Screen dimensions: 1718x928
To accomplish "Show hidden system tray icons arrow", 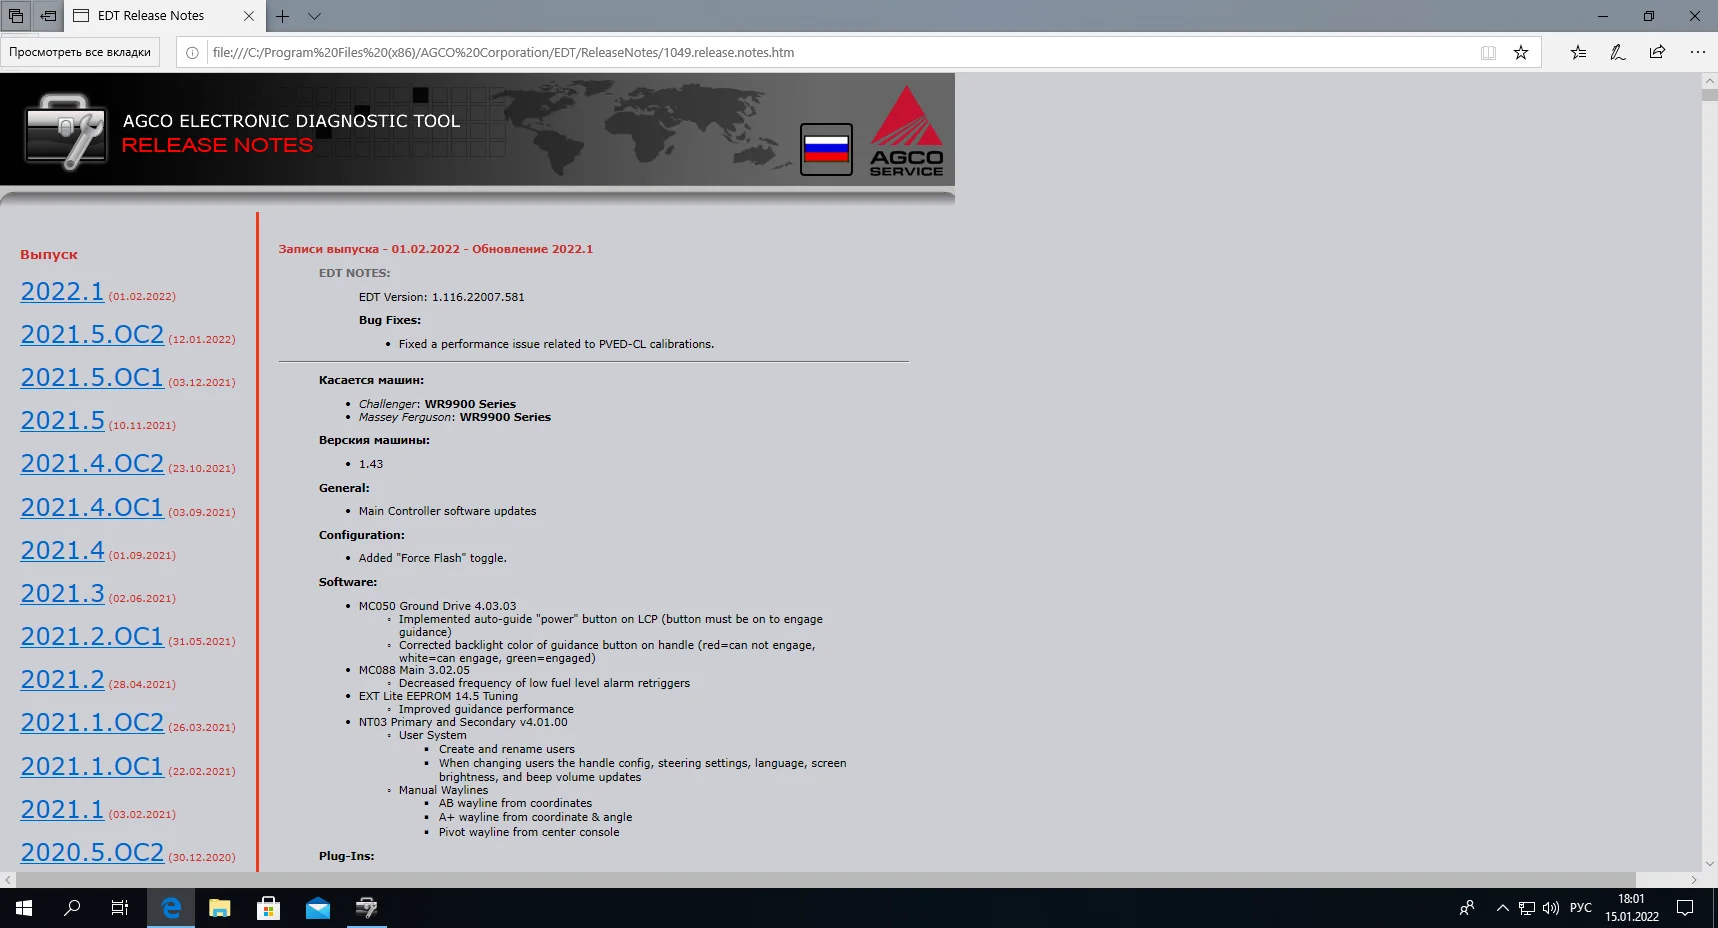I will point(1502,908).
